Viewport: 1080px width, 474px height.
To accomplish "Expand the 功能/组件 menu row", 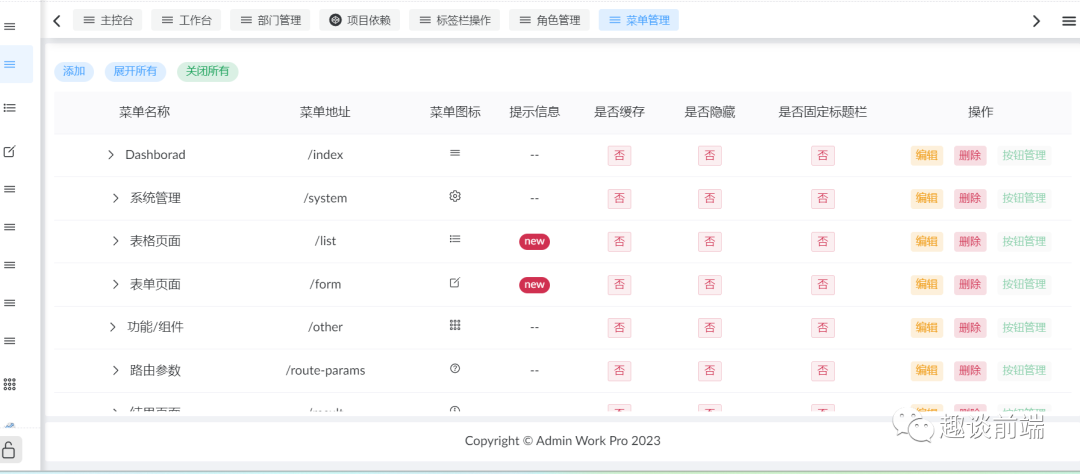I will [x=113, y=327].
